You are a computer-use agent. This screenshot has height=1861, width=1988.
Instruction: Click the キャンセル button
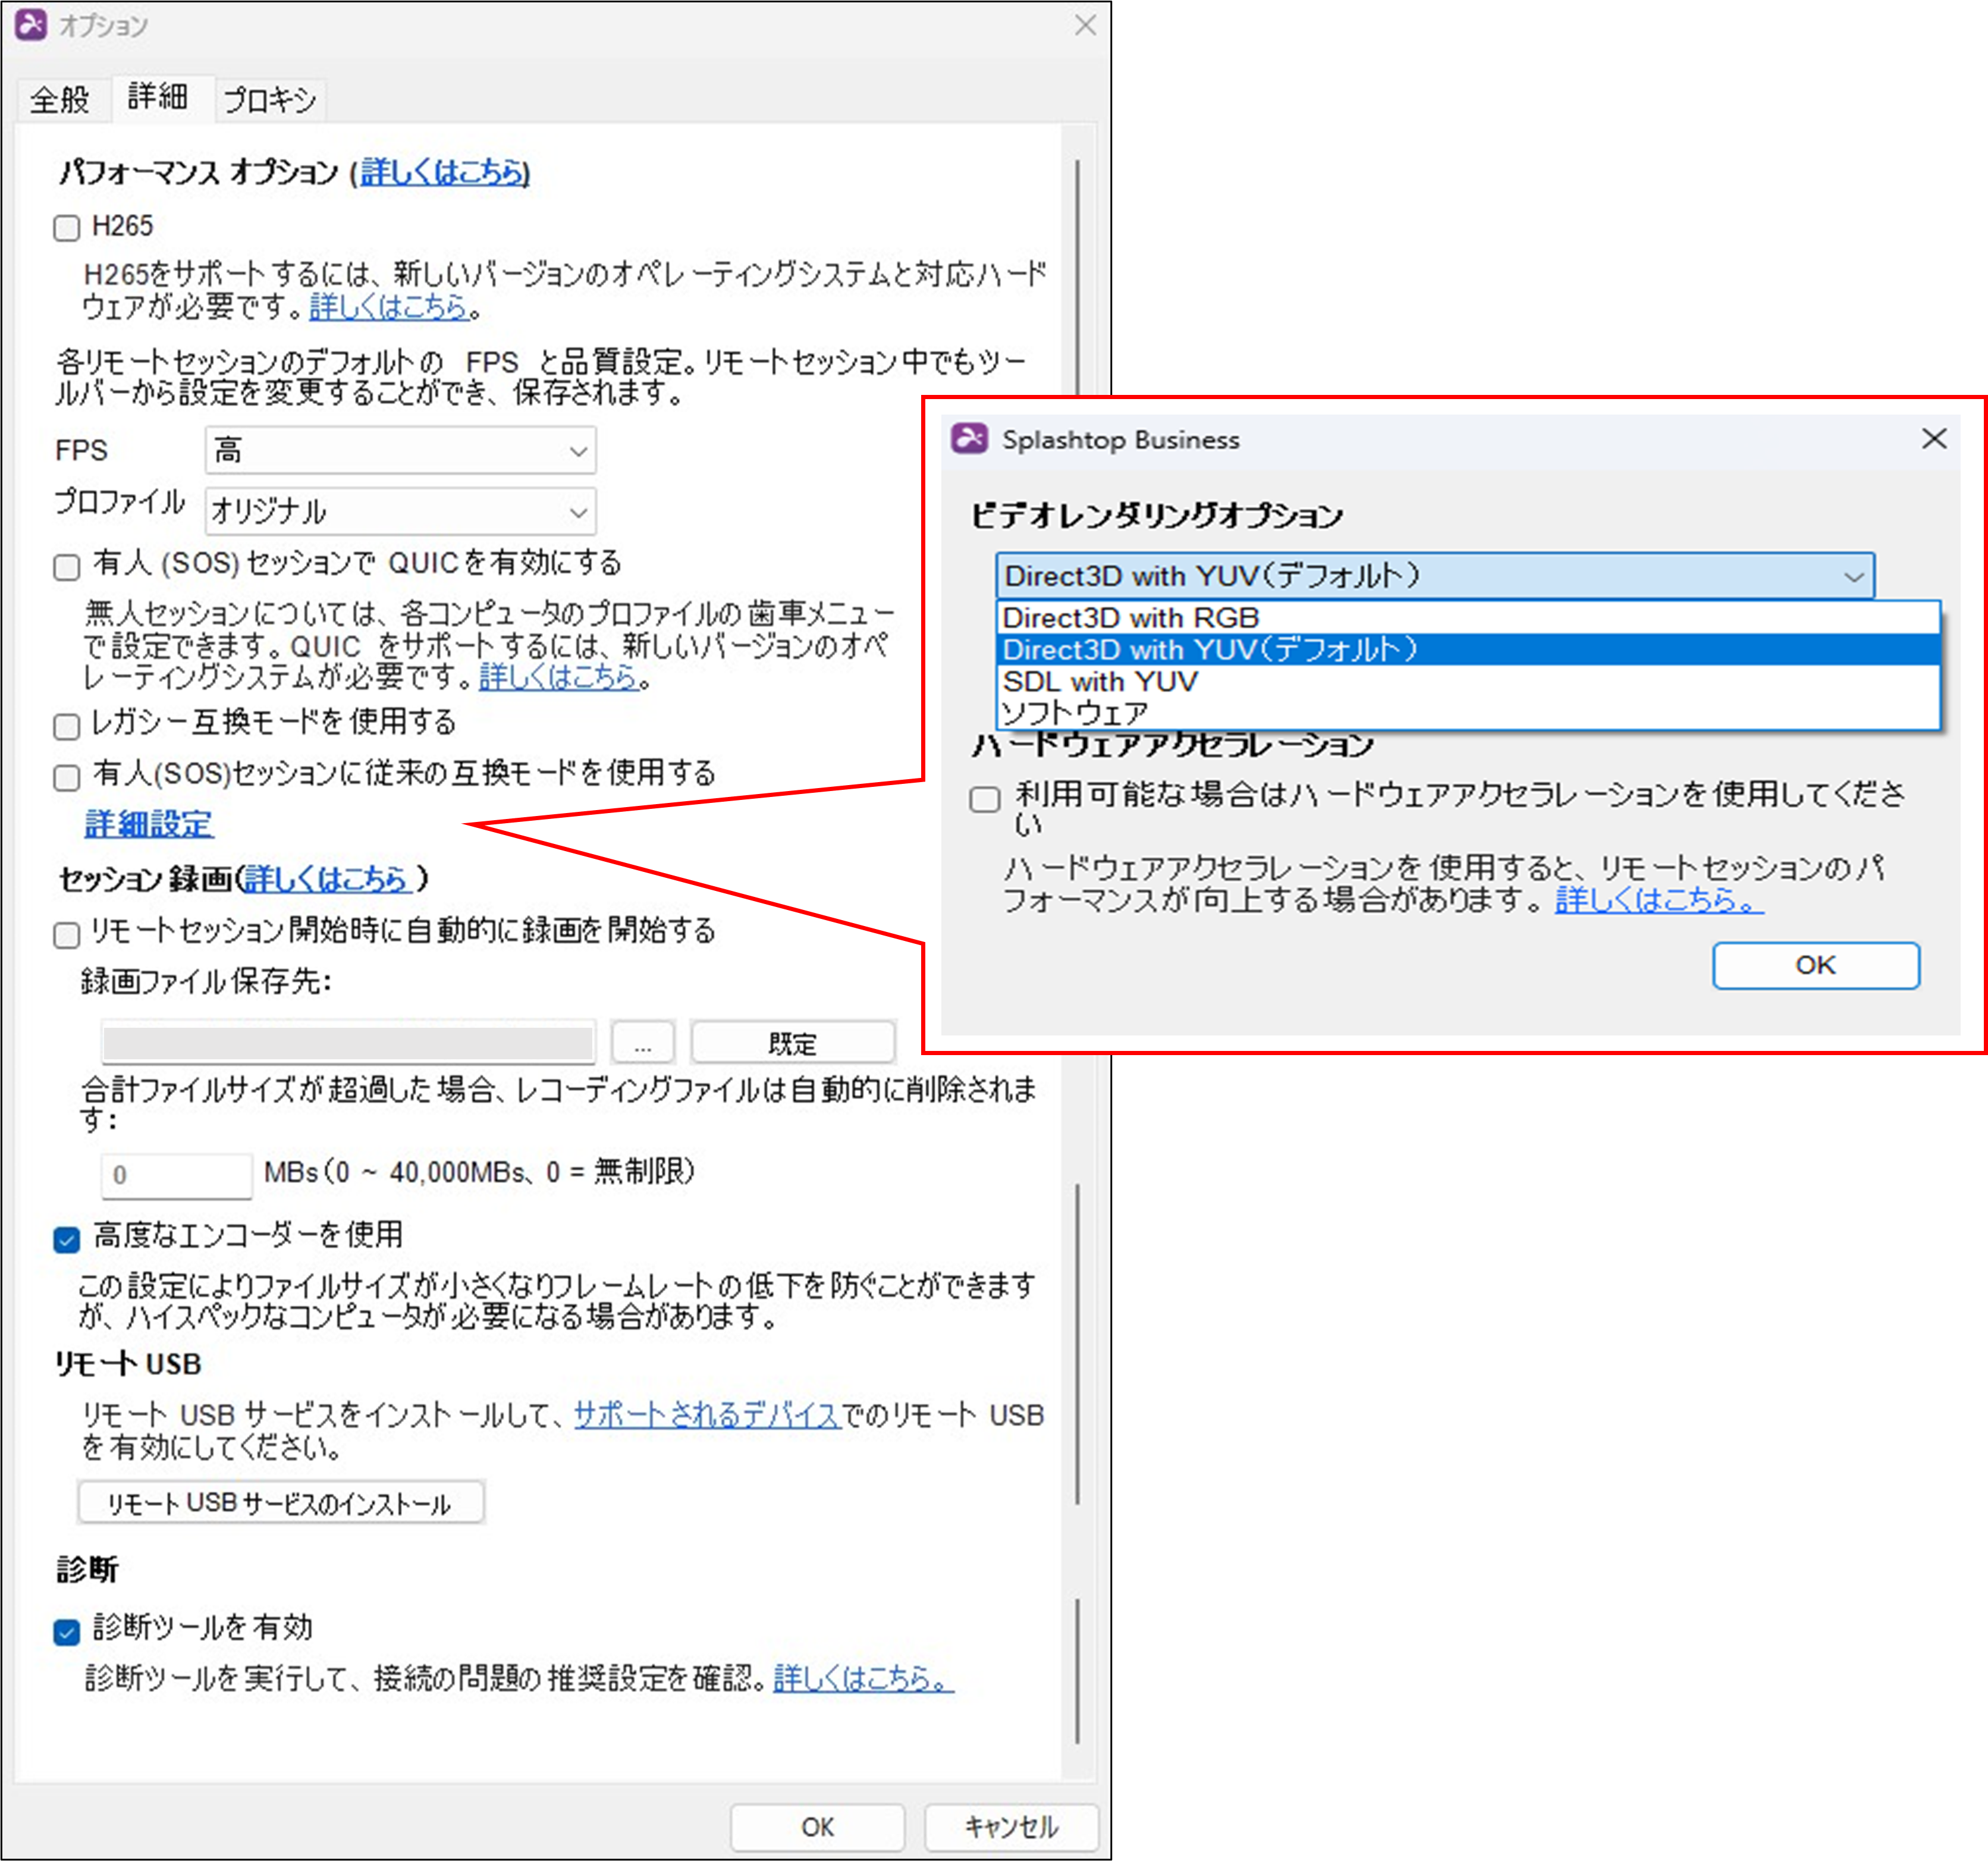point(1011,1827)
